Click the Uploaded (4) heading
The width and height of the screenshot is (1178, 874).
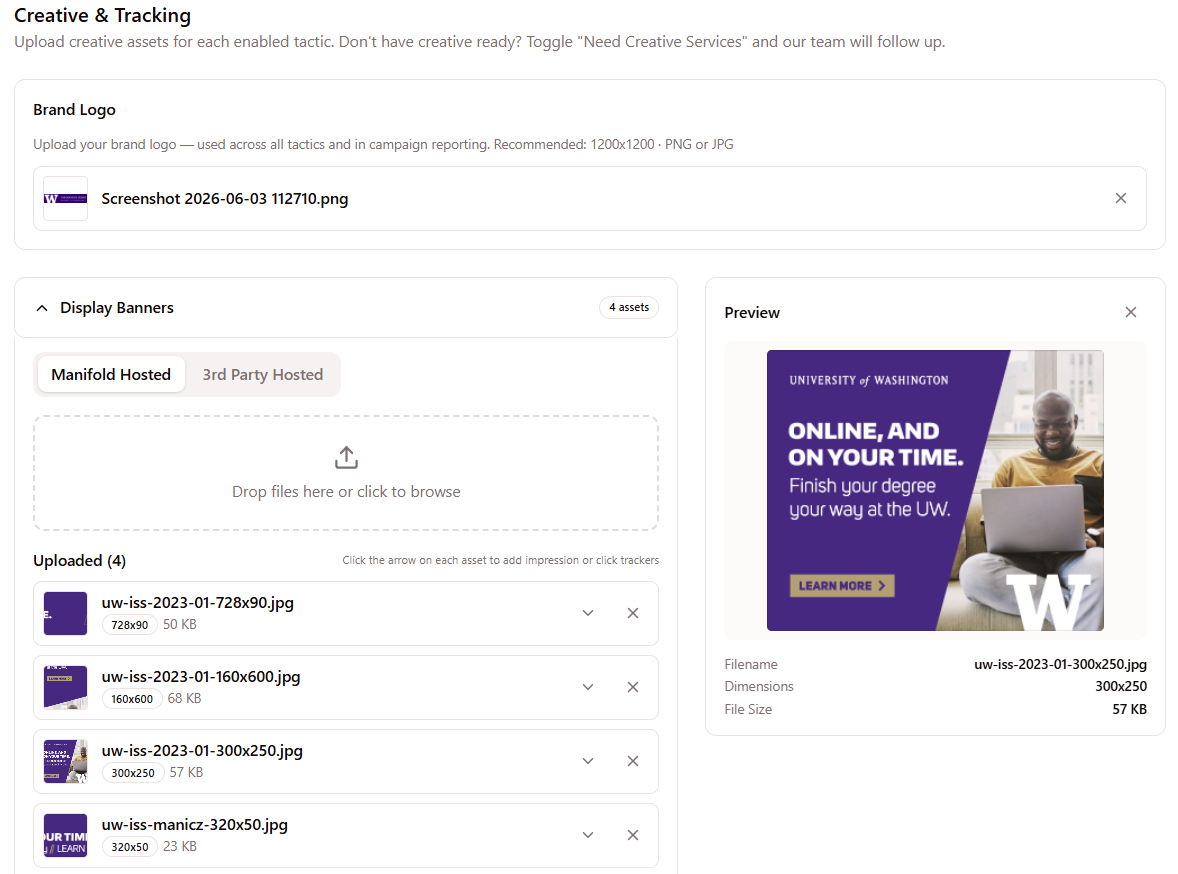coord(80,561)
